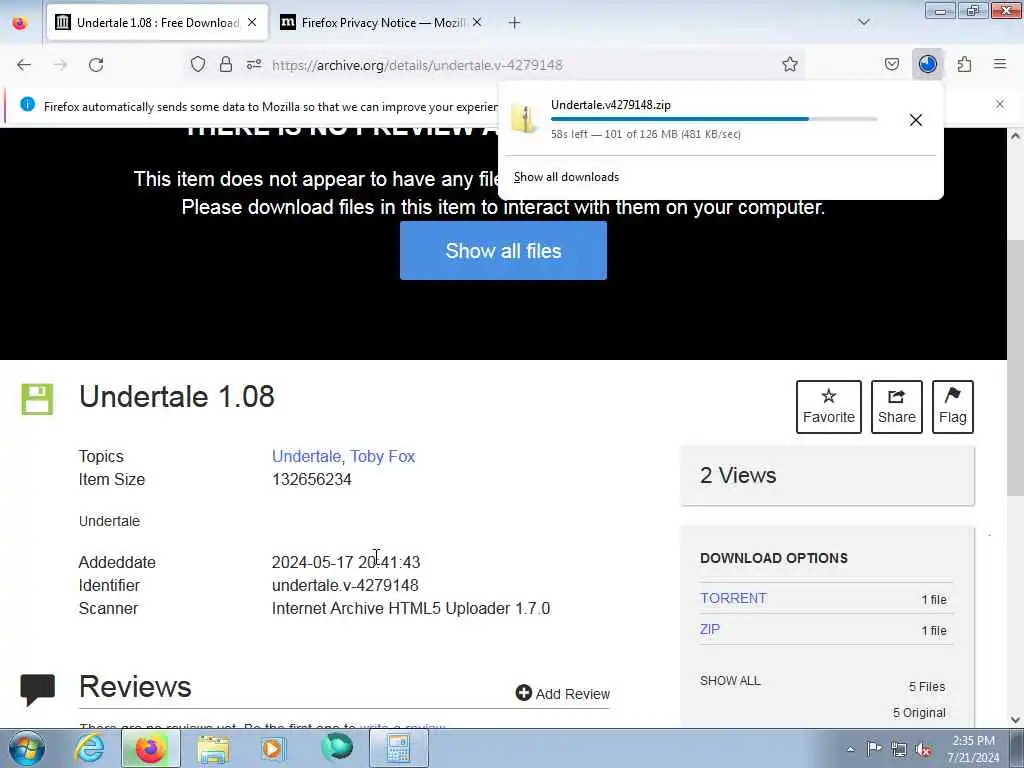The height and width of the screenshot is (768, 1024).
Task: Open a new tab with plus button
Action: (515, 23)
